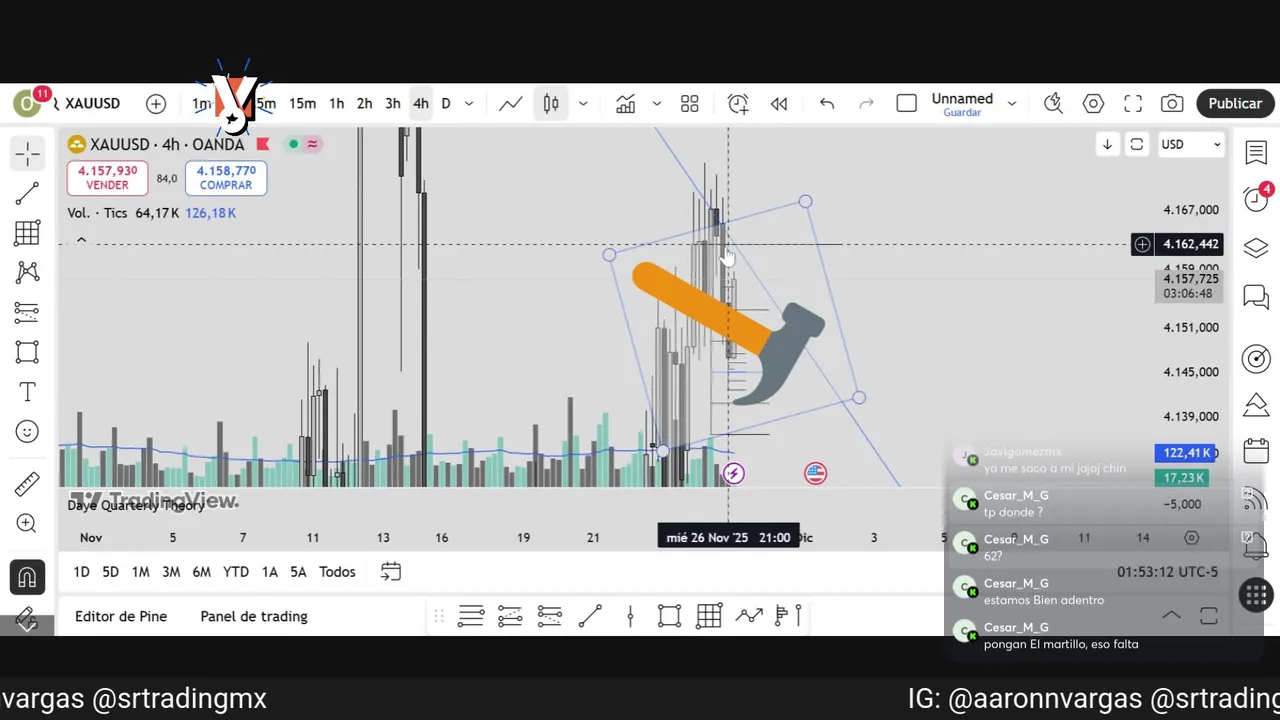Expand the chart style dropdown
1280x720 pixels.
pyautogui.click(x=583, y=103)
